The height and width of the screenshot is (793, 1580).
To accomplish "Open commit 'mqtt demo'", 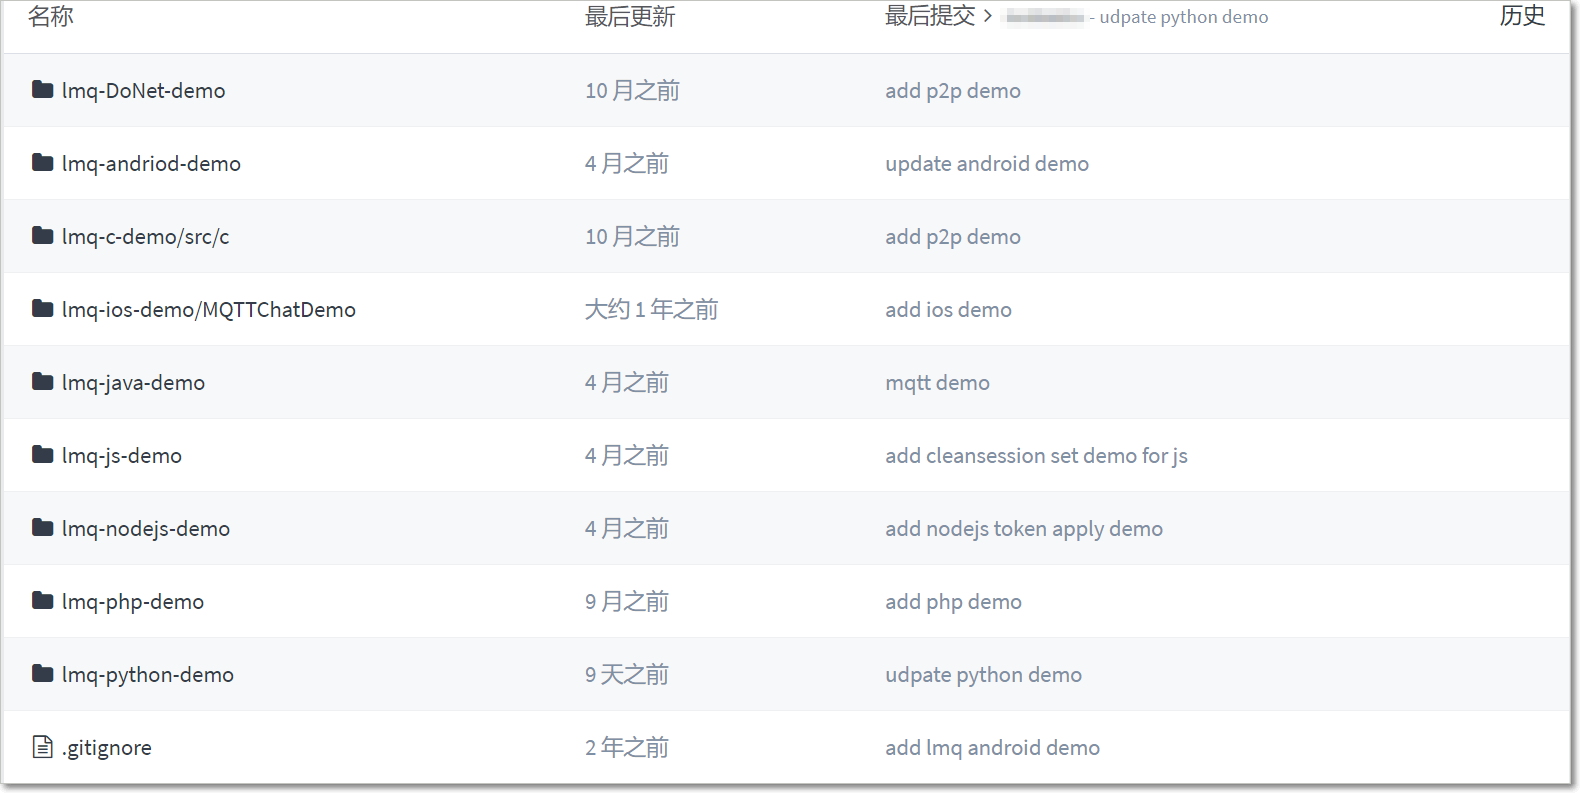I will point(937,383).
